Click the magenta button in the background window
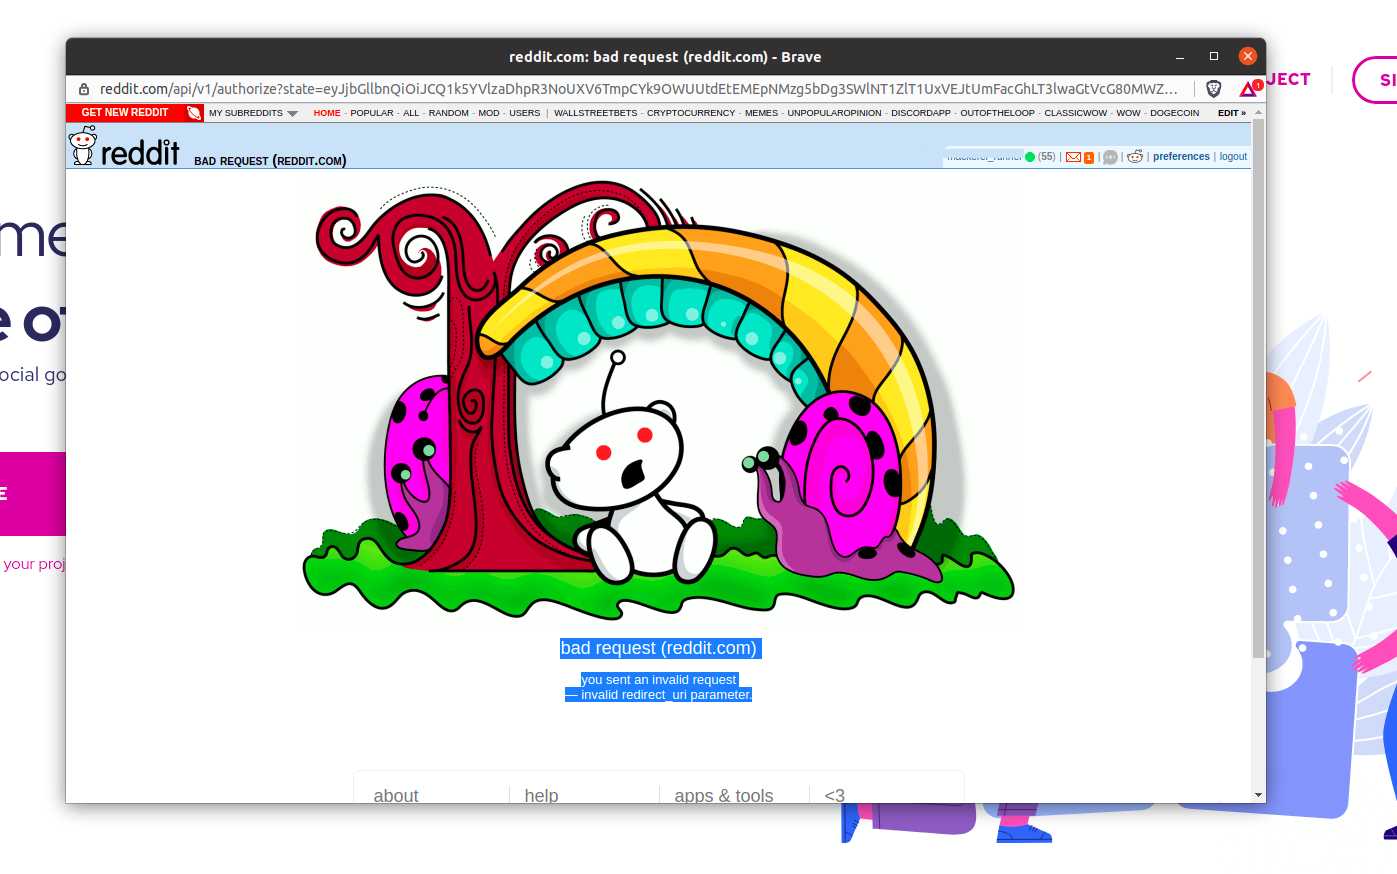This screenshot has height=874, width=1397. click(x=33, y=493)
